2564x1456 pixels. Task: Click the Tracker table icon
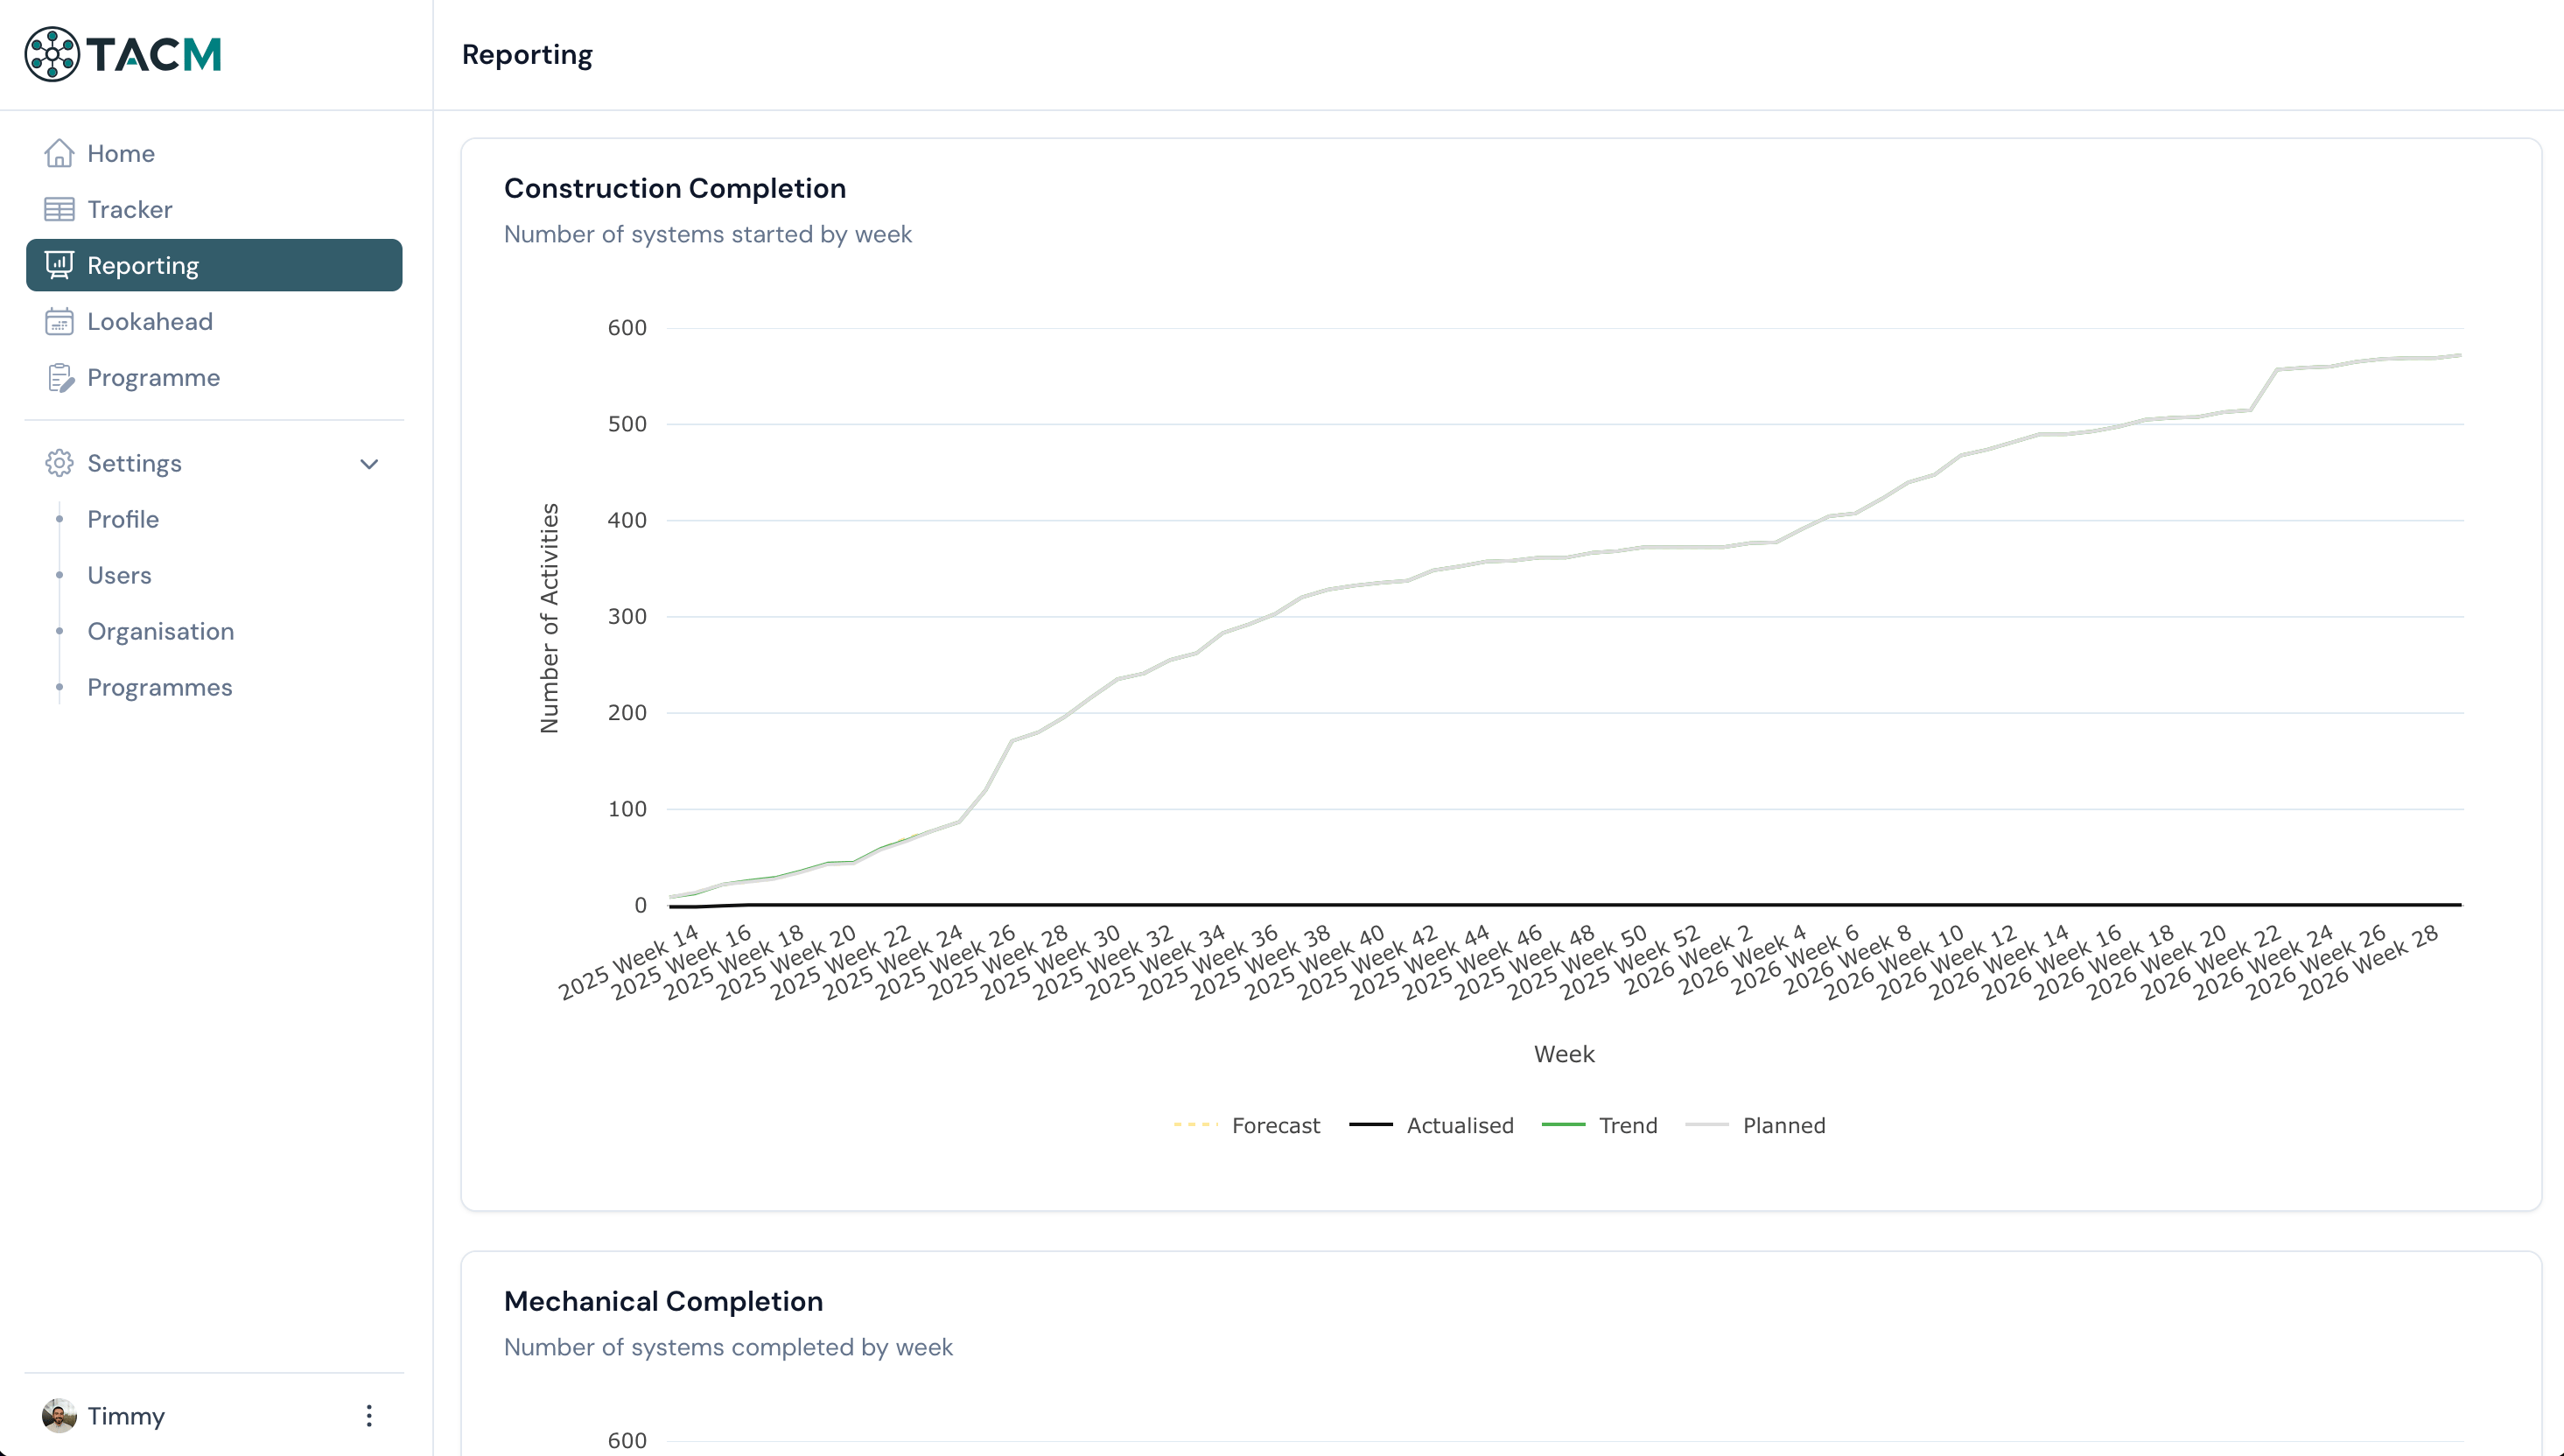(x=59, y=209)
